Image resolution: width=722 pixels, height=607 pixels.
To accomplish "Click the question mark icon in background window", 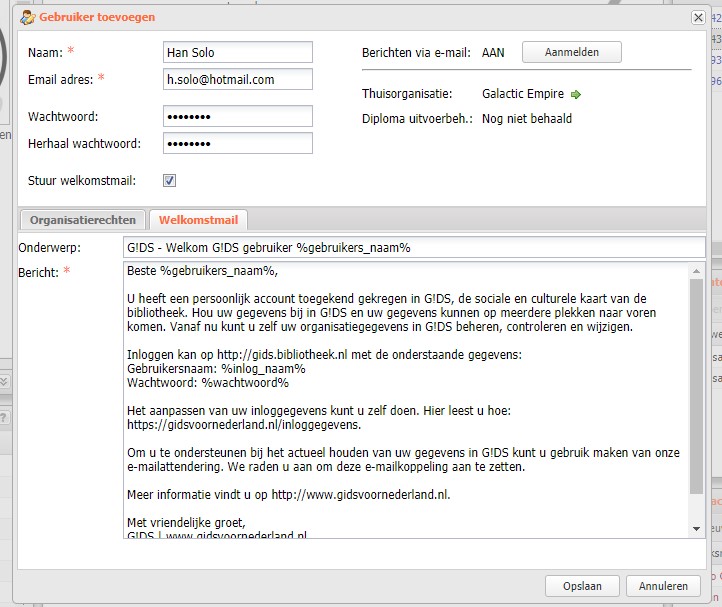I will click(3, 418).
